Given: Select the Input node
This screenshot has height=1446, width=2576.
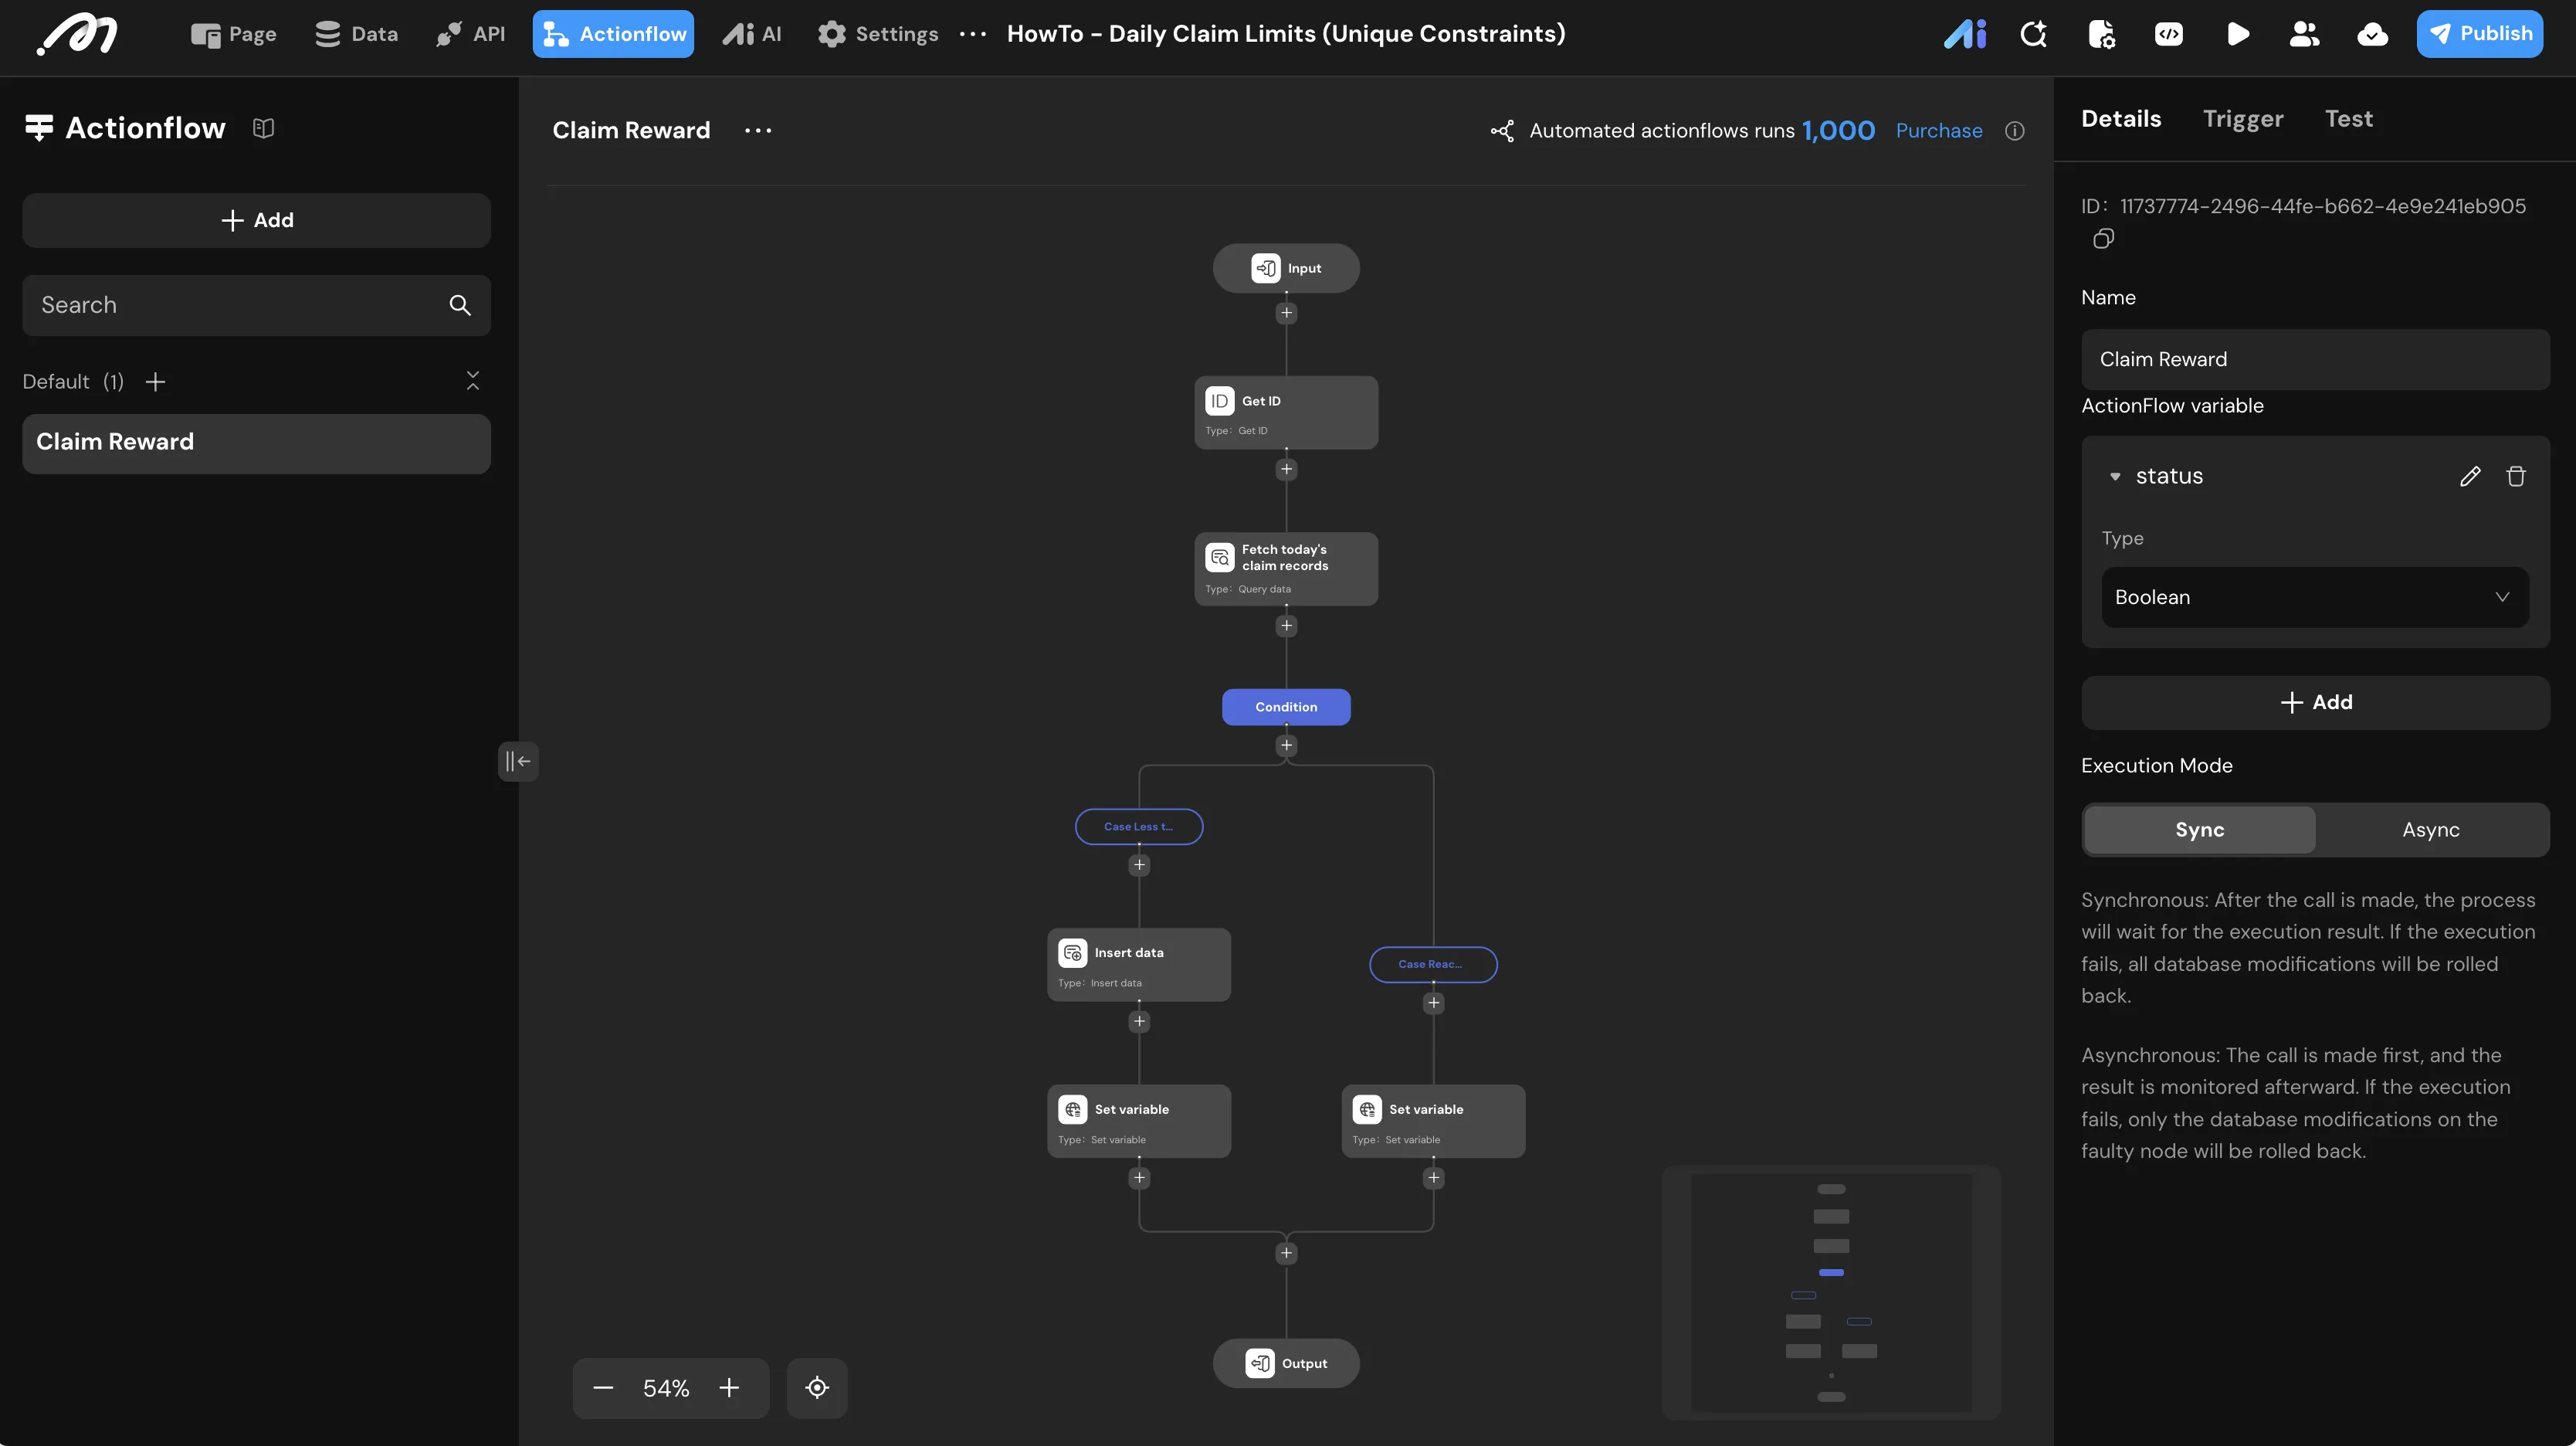Looking at the screenshot, I should point(1286,268).
